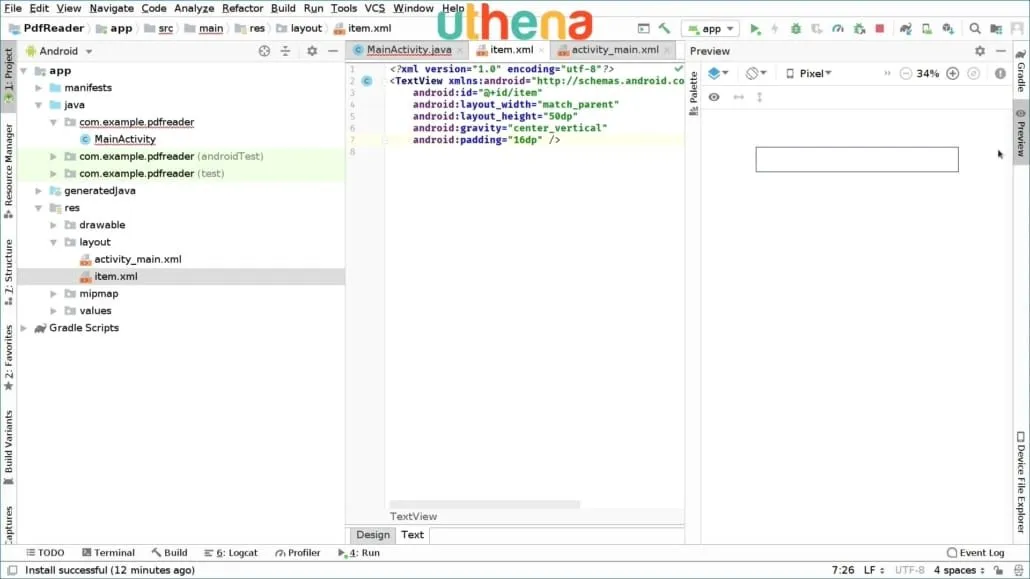Viewport: 1030px width, 579px height.
Task: Open the app run configuration dropdown
Action: pyautogui.click(x=711, y=29)
